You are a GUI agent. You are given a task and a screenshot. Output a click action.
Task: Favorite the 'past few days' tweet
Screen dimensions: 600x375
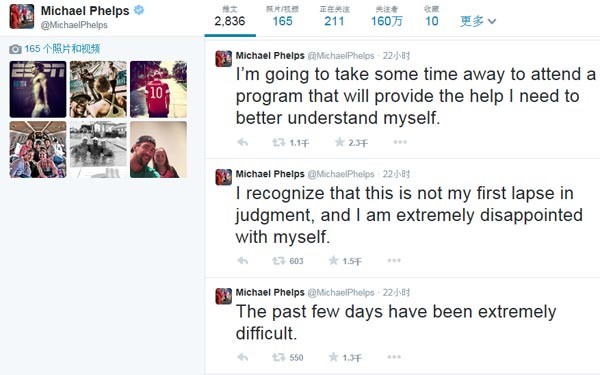[333, 357]
